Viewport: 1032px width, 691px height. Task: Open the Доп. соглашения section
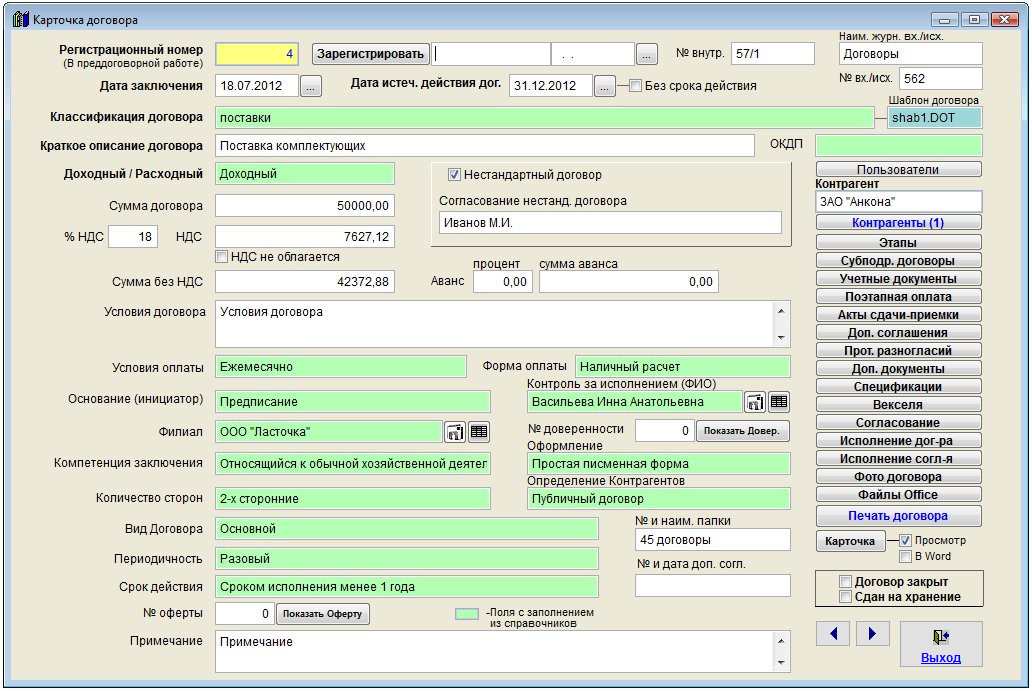tap(898, 332)
